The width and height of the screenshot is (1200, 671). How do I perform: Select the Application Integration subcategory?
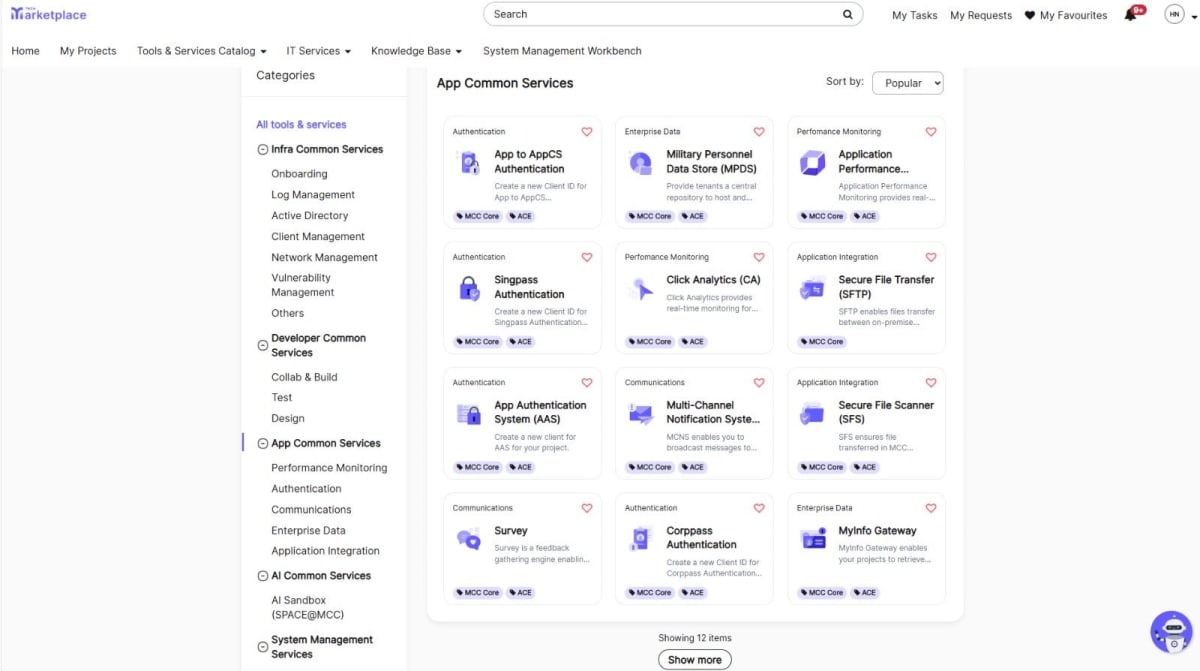325,551
